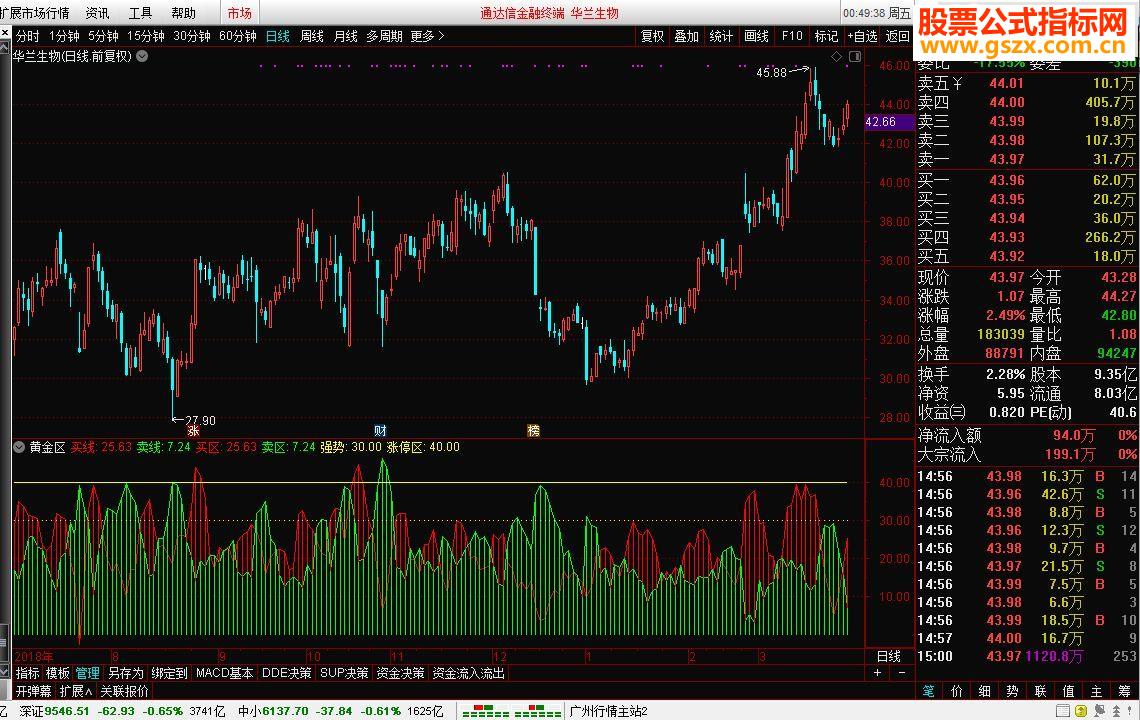The height and width of the screenshot is (720, 1140).
Task: Select the 周线 period tab
Action: click(x=312, y=36)
